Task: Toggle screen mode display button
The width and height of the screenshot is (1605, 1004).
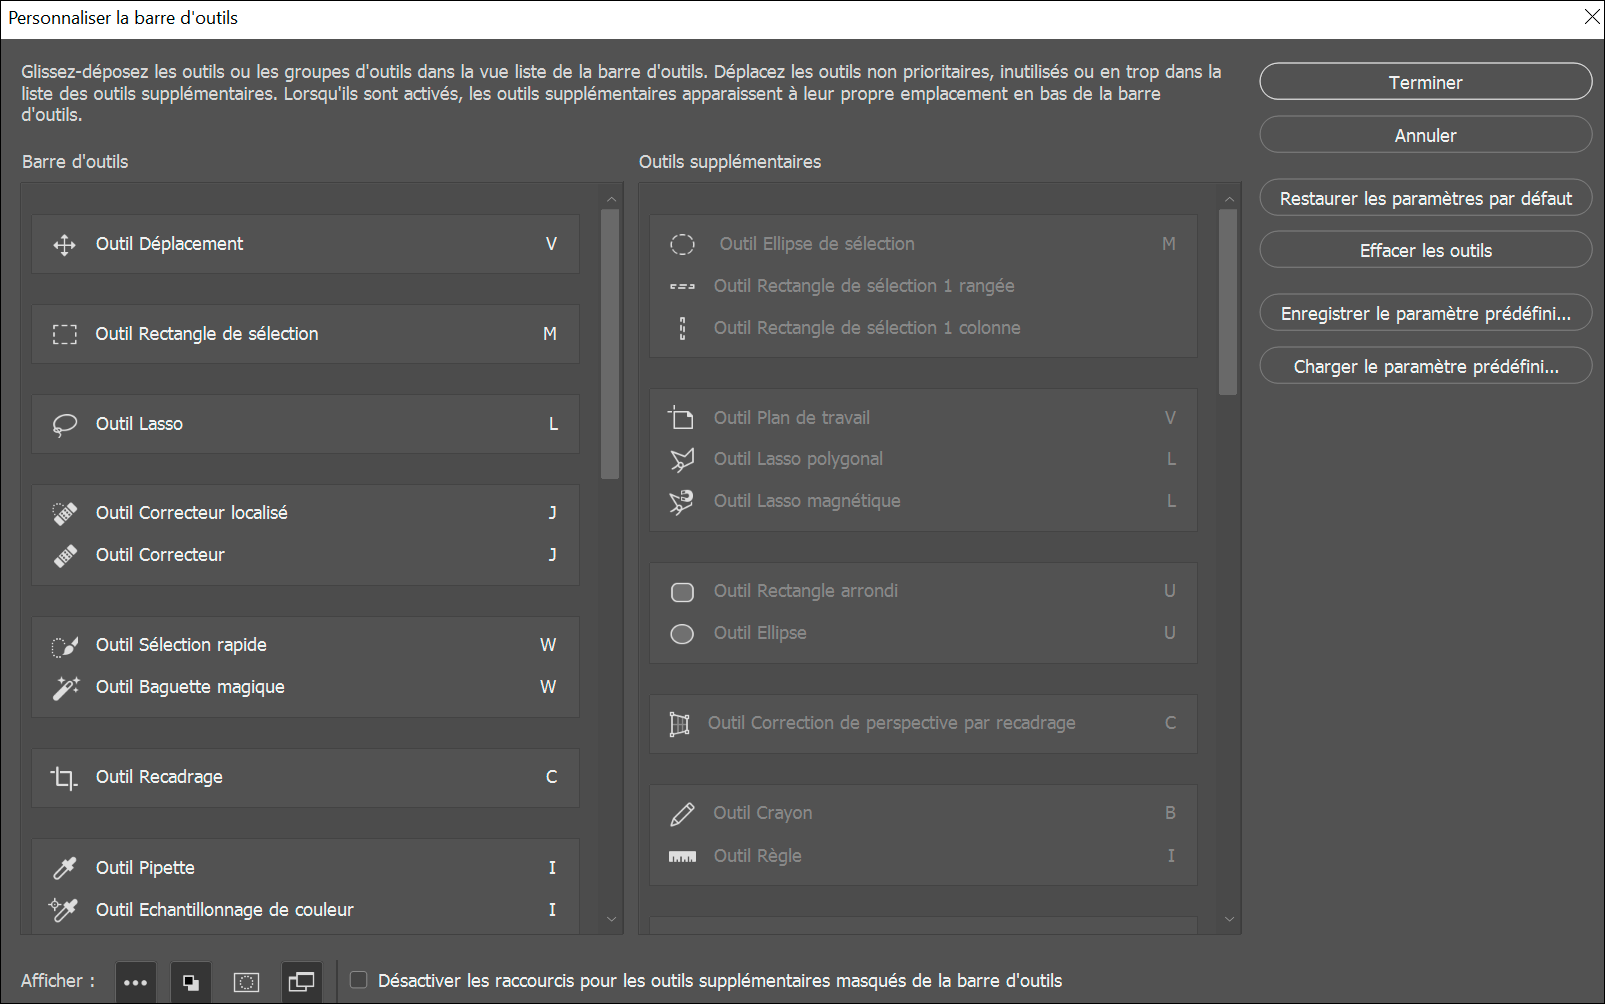Action: [x=301, y=982]
